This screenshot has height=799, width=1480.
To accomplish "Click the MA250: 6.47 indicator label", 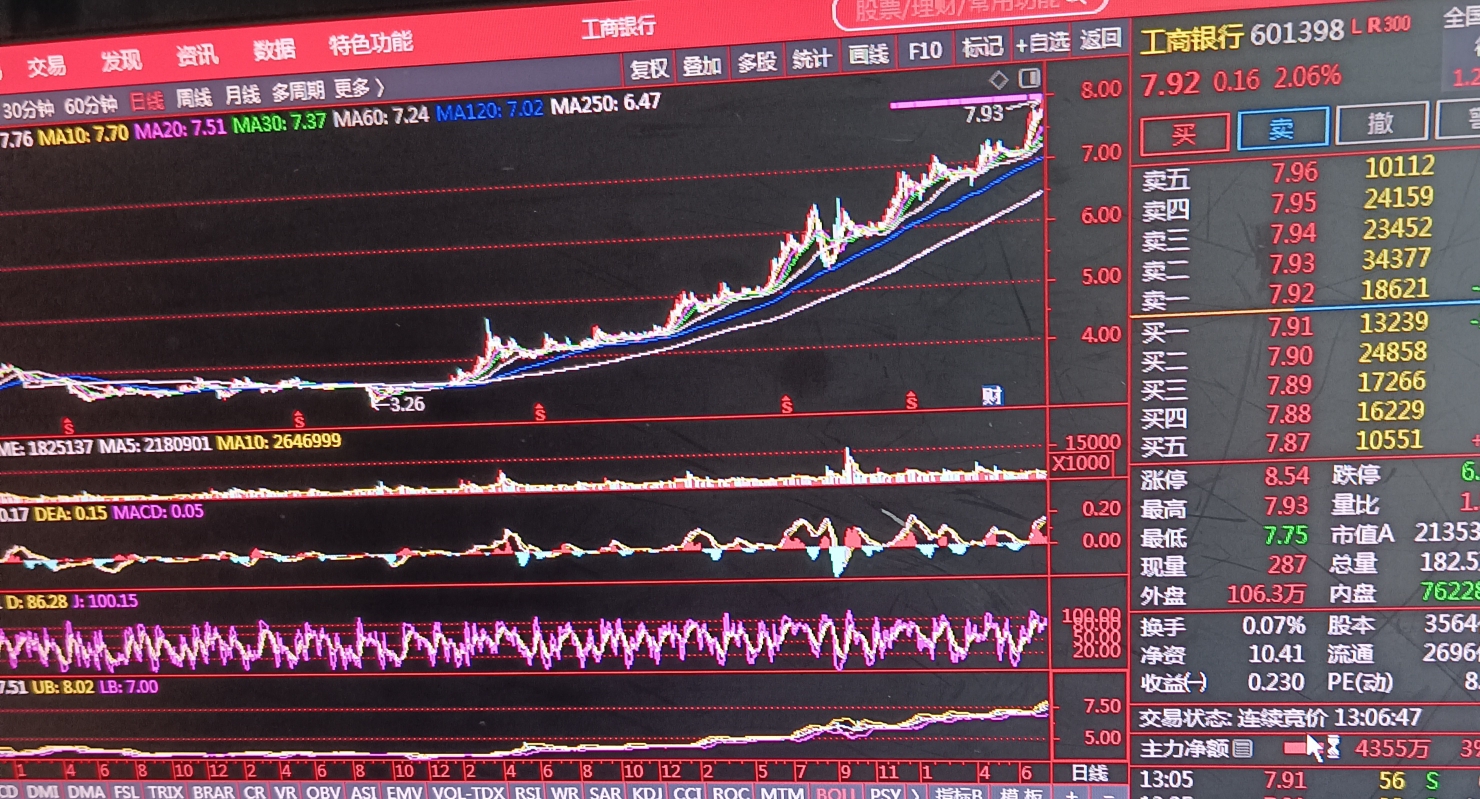I will coord(606,103).
